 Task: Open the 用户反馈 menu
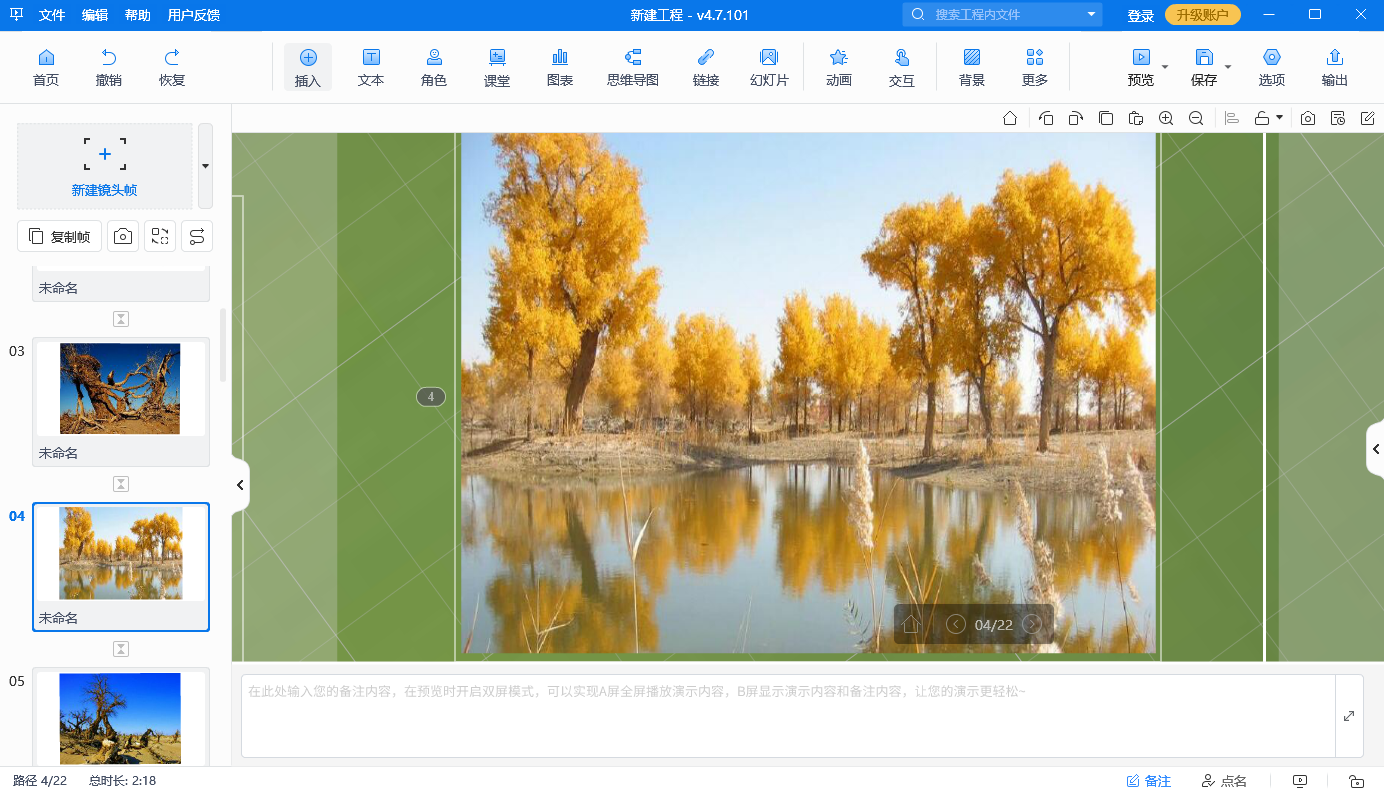[194, 15]
